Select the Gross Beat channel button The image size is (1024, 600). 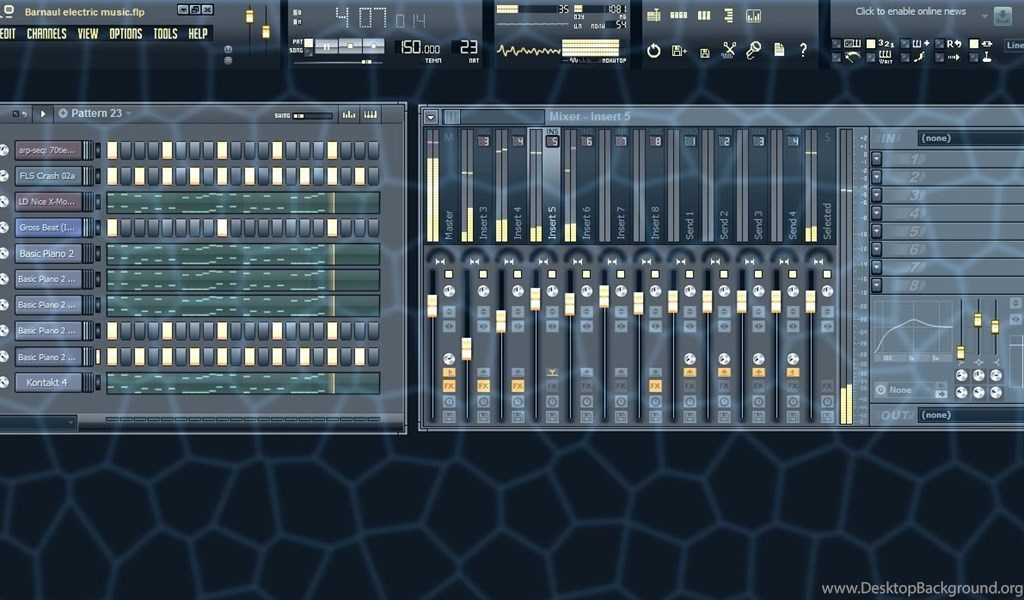tap(48, 227)
